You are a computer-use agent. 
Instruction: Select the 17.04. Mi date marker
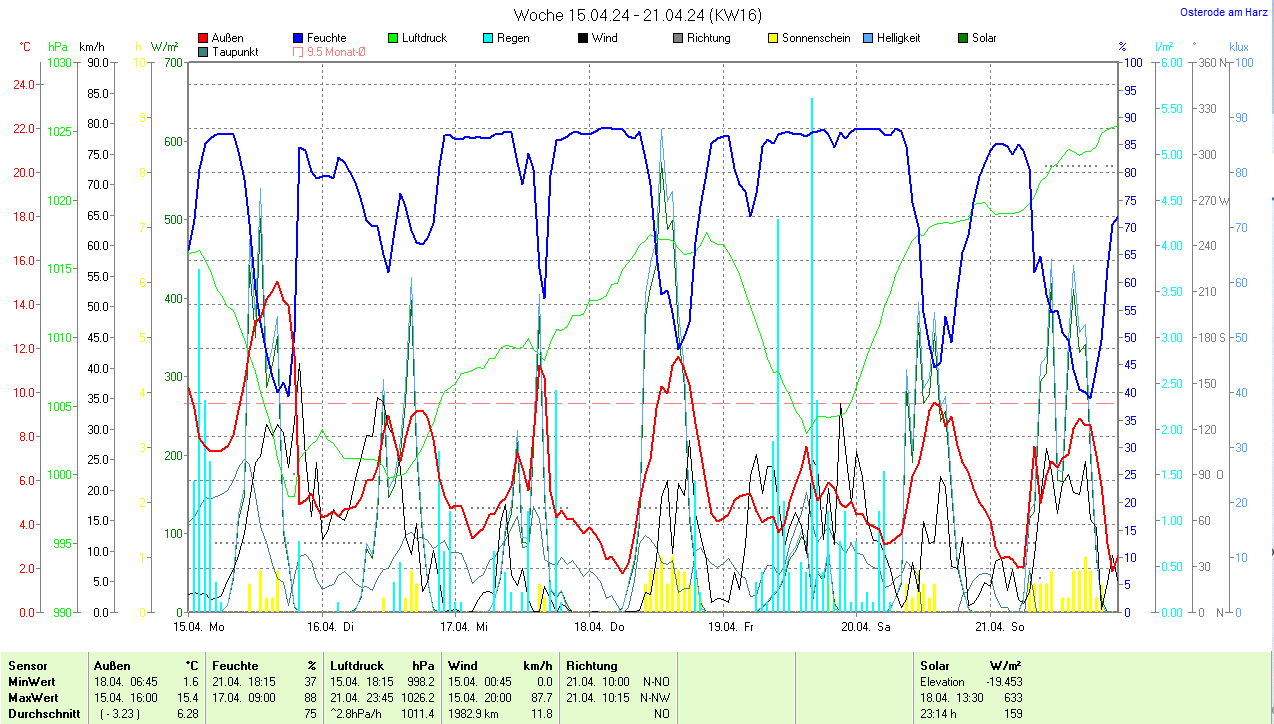click(464, 627)
